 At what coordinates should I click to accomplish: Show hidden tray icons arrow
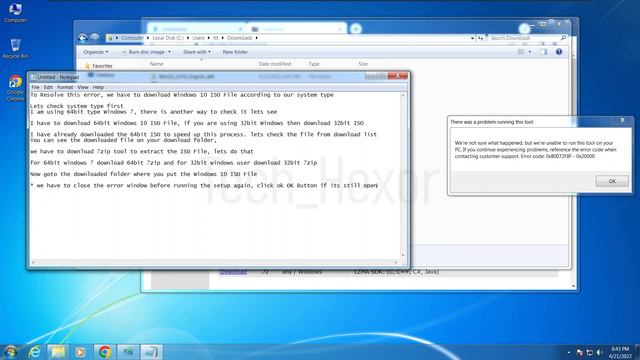tap(569, 352)
